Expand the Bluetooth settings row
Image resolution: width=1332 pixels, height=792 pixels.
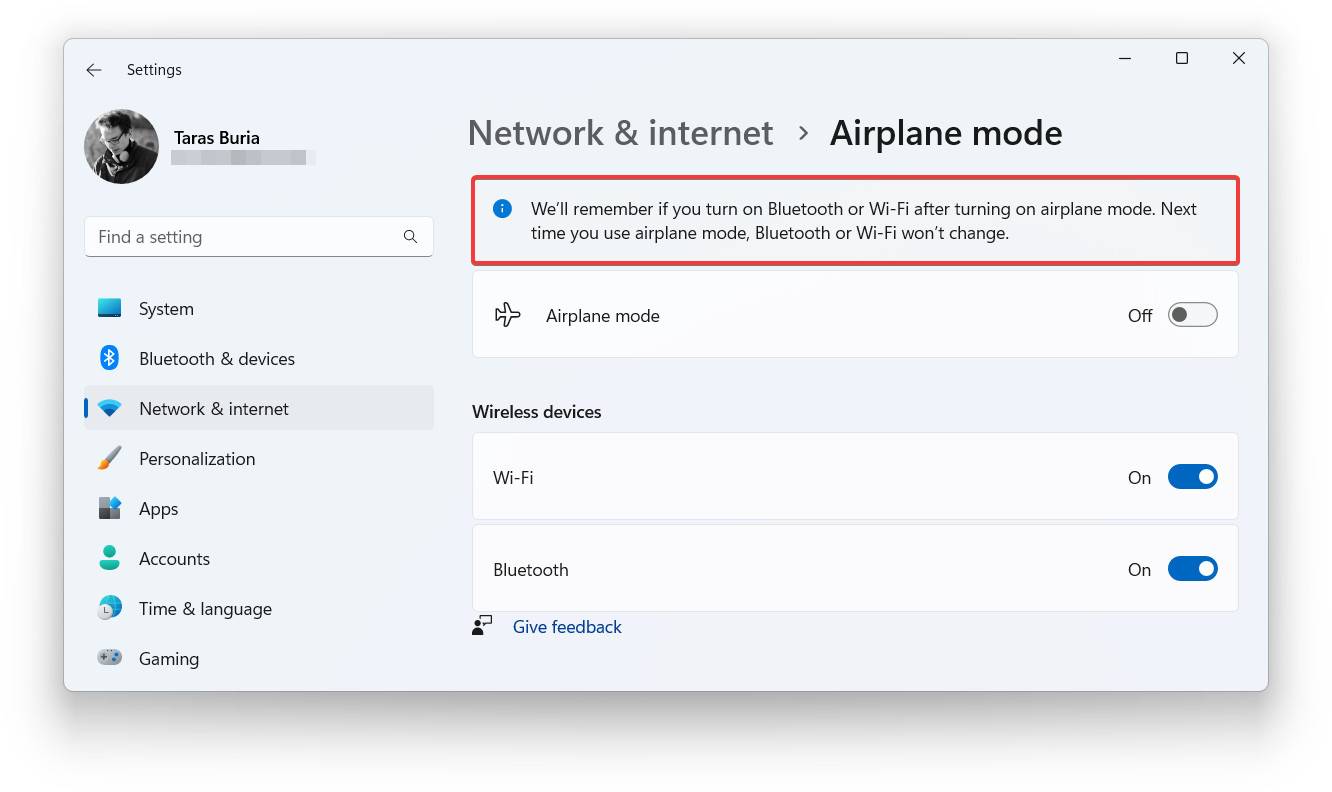[x=800, y=568]
